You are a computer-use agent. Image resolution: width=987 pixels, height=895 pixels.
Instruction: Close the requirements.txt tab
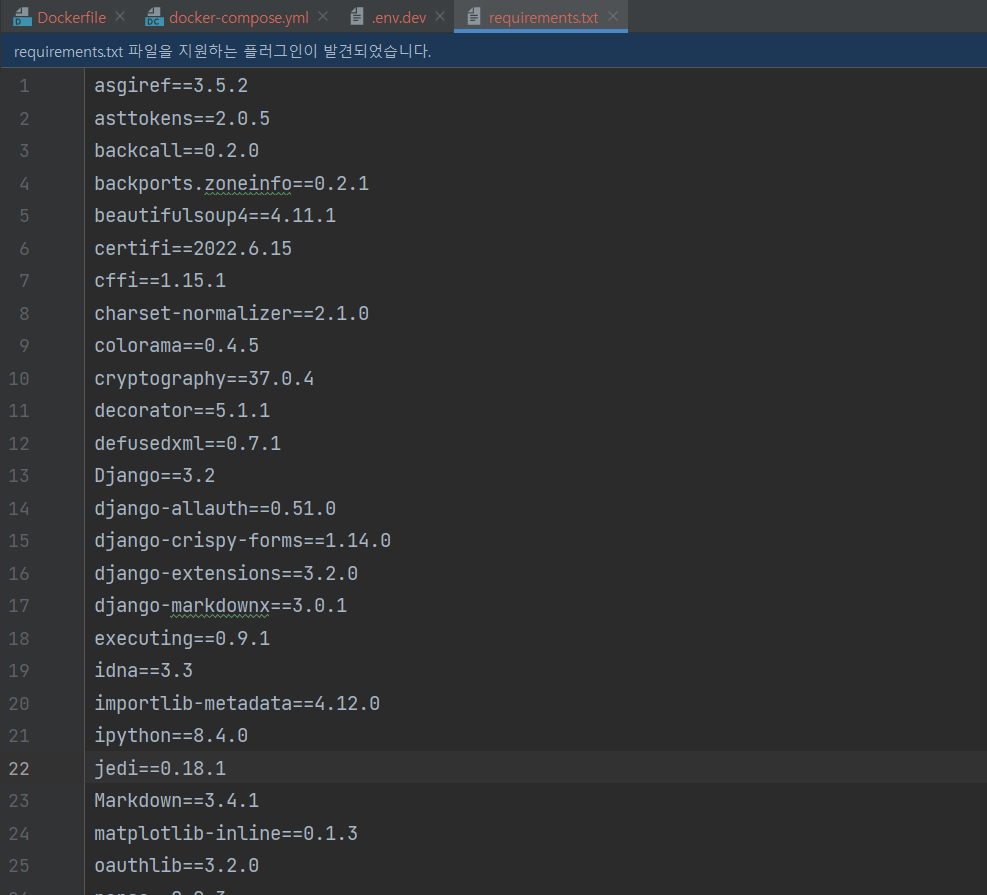coord(612,17)
